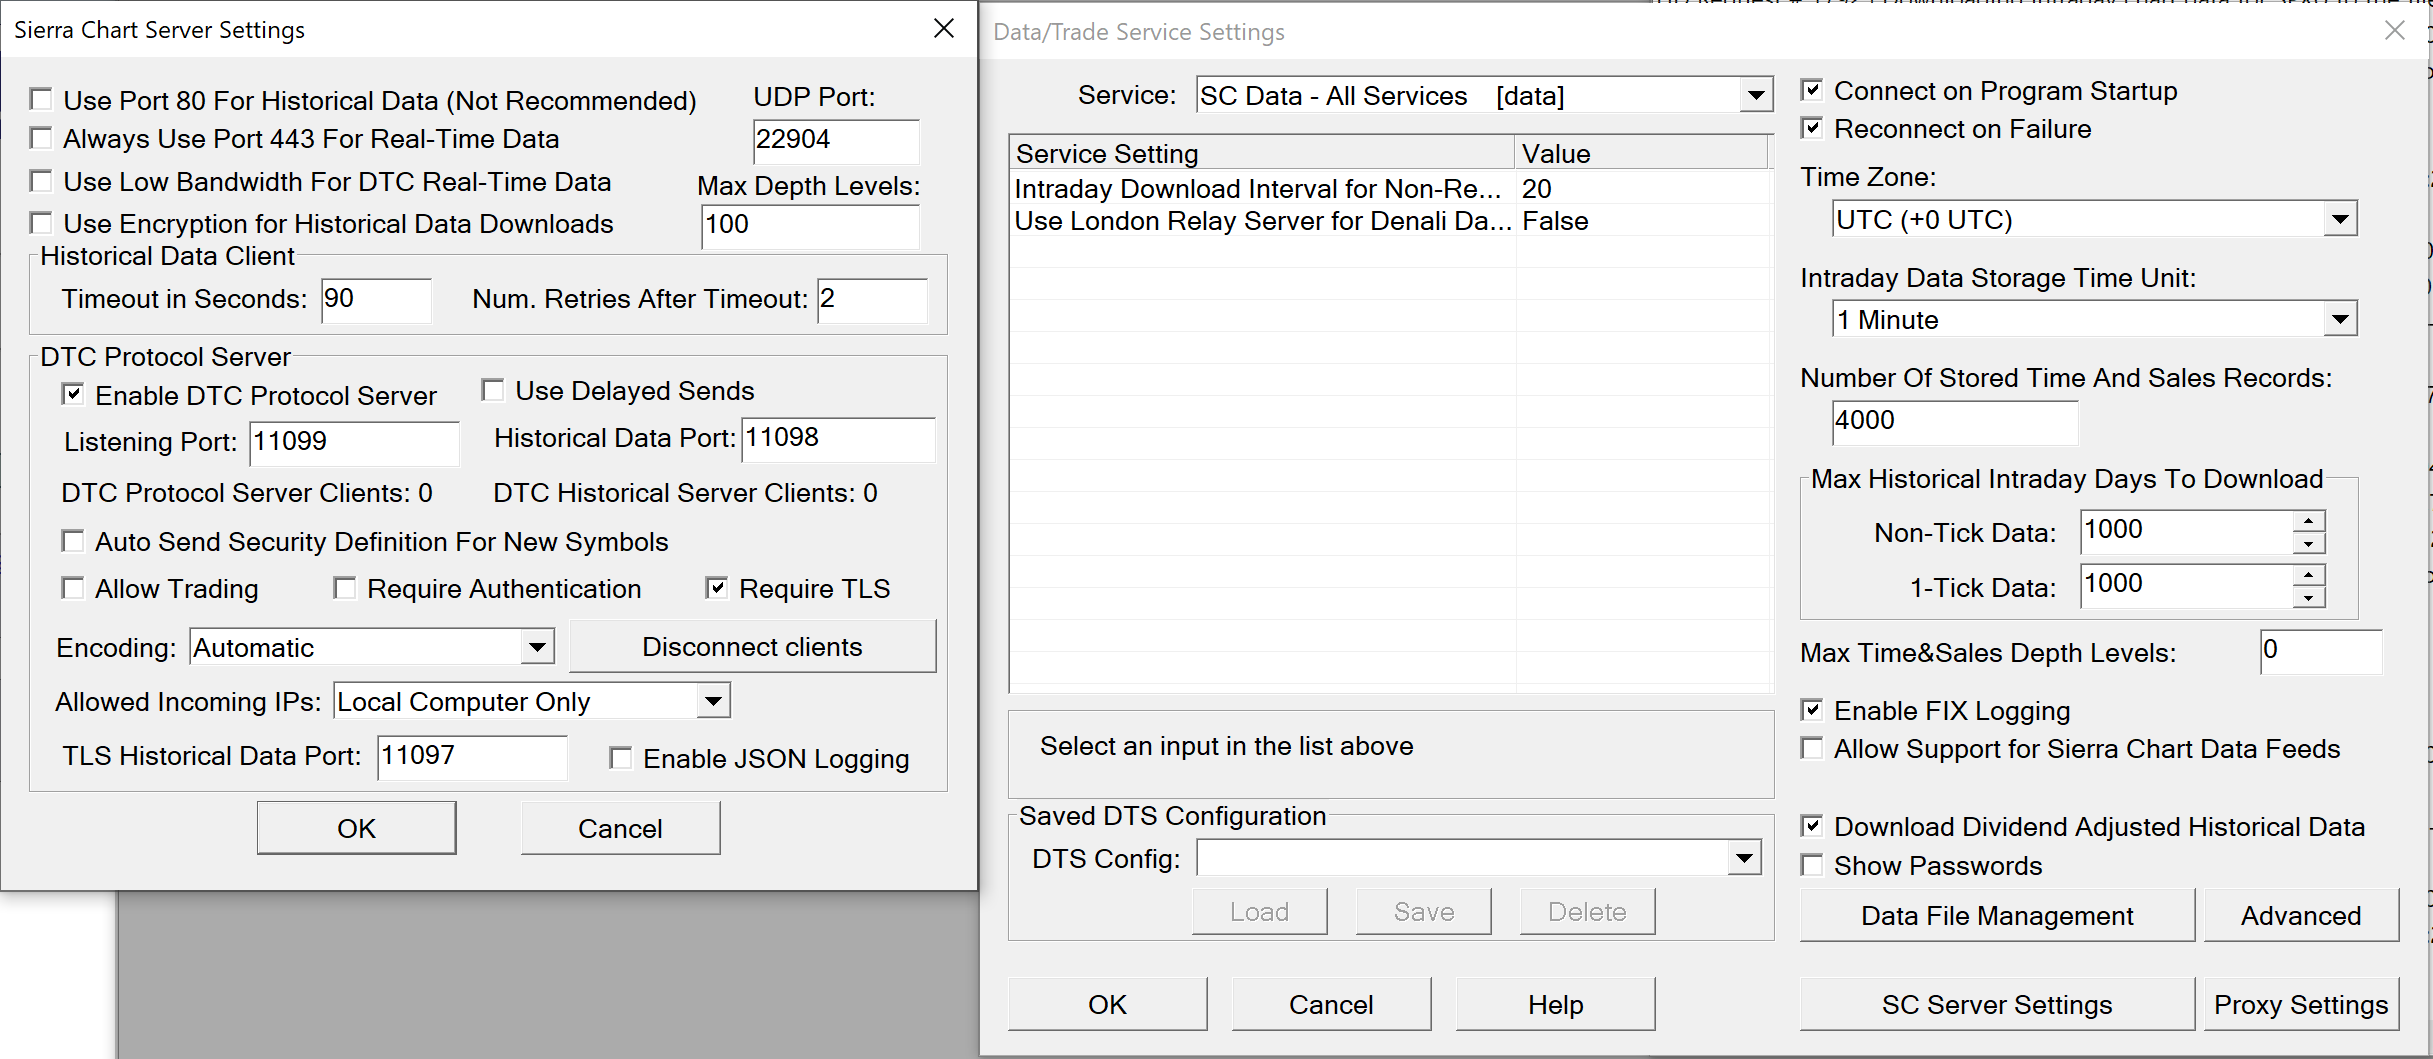Click the Disconnect clients button
The width and height of the screenshot is (2433, 1059).
click(x=752, y=647)
